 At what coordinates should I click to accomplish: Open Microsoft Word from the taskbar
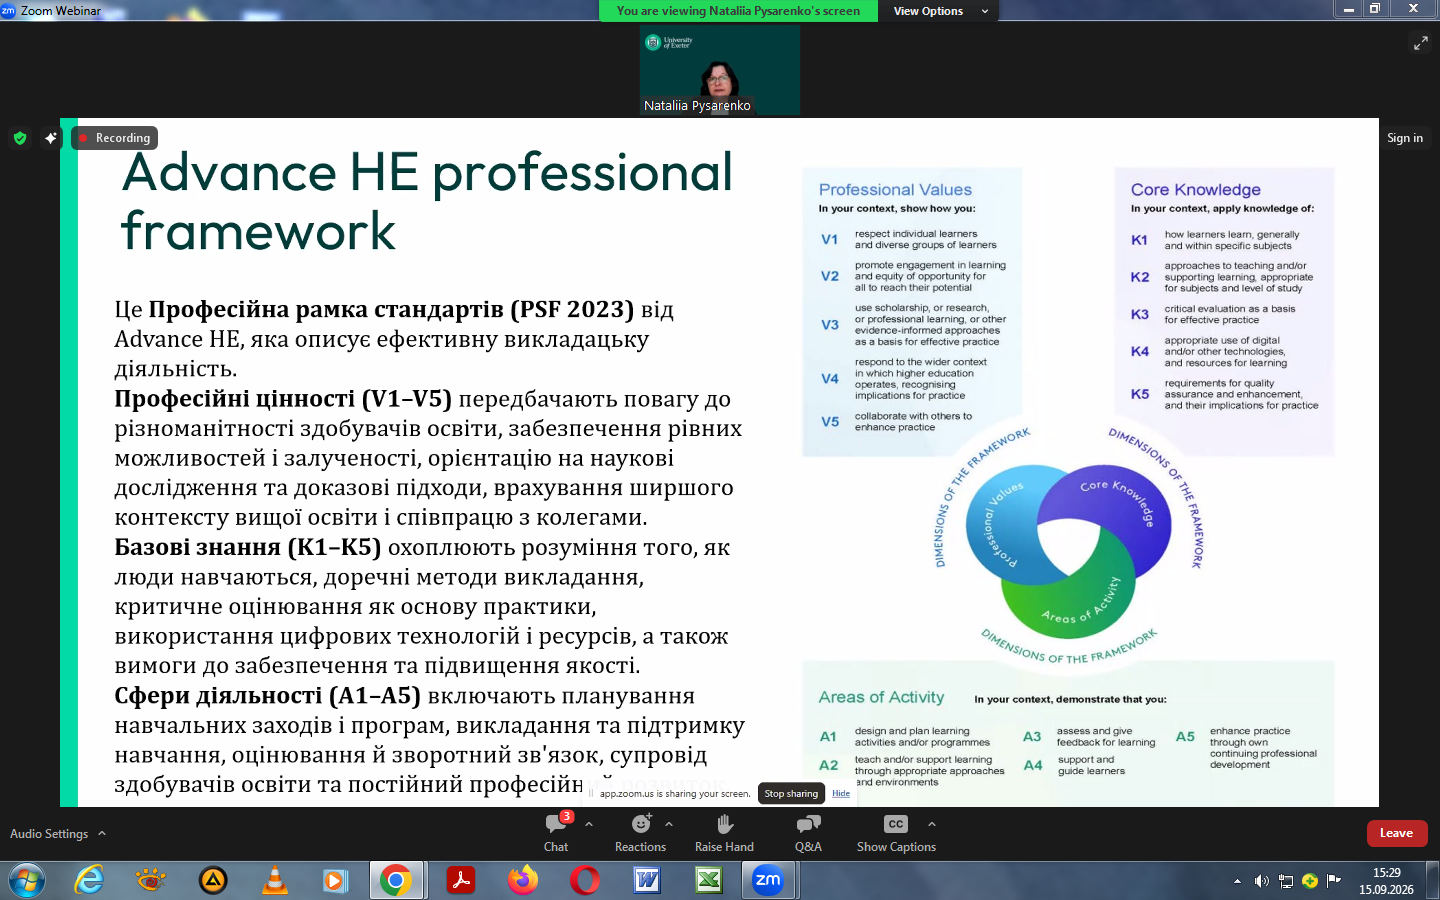click(647, 880)
